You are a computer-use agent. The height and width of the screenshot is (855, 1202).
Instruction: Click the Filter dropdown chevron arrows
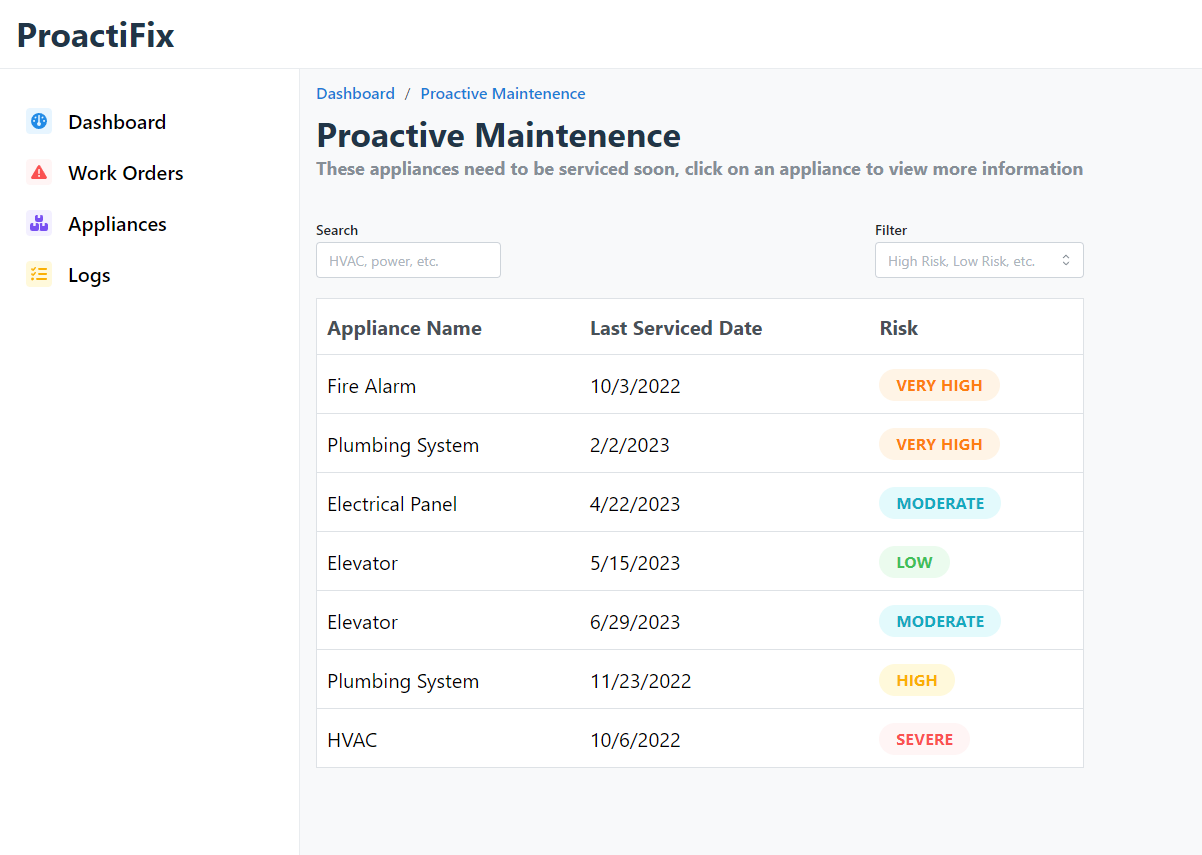(1066, 260)
